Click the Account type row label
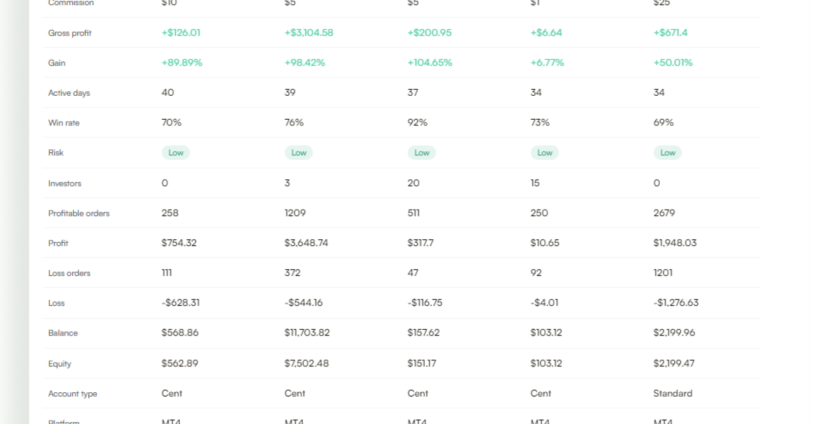 coord(73,393)
